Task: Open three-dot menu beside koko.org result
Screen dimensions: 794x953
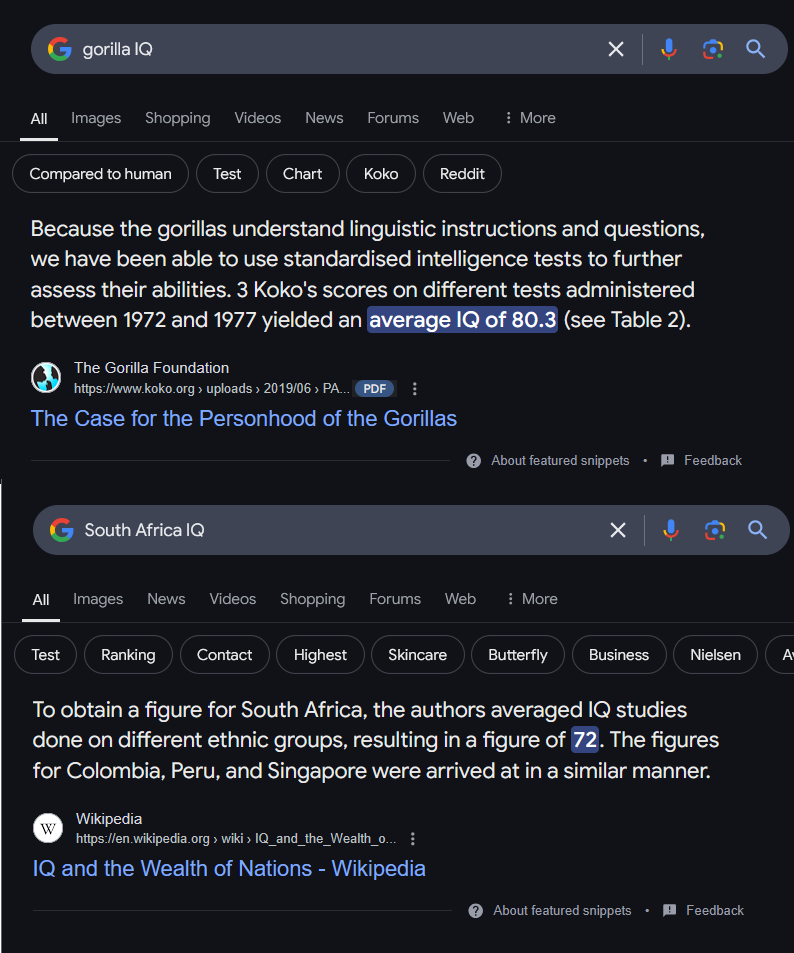Action: pyautogui.click(x=415, y=388)
